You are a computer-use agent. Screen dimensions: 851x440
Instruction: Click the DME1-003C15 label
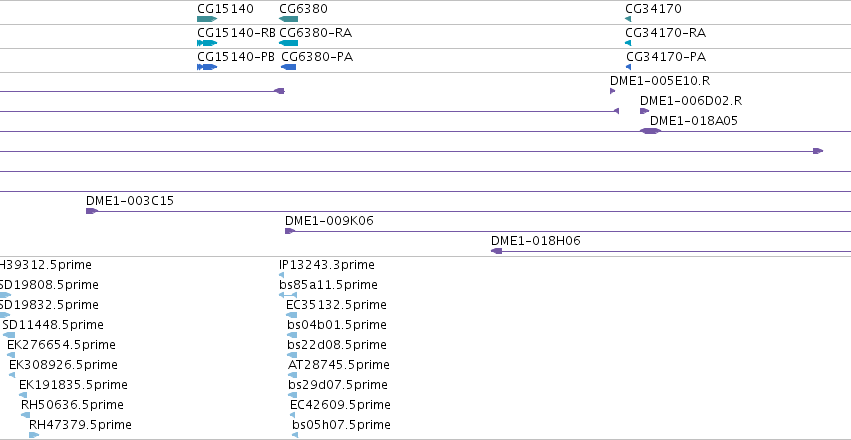130,200
